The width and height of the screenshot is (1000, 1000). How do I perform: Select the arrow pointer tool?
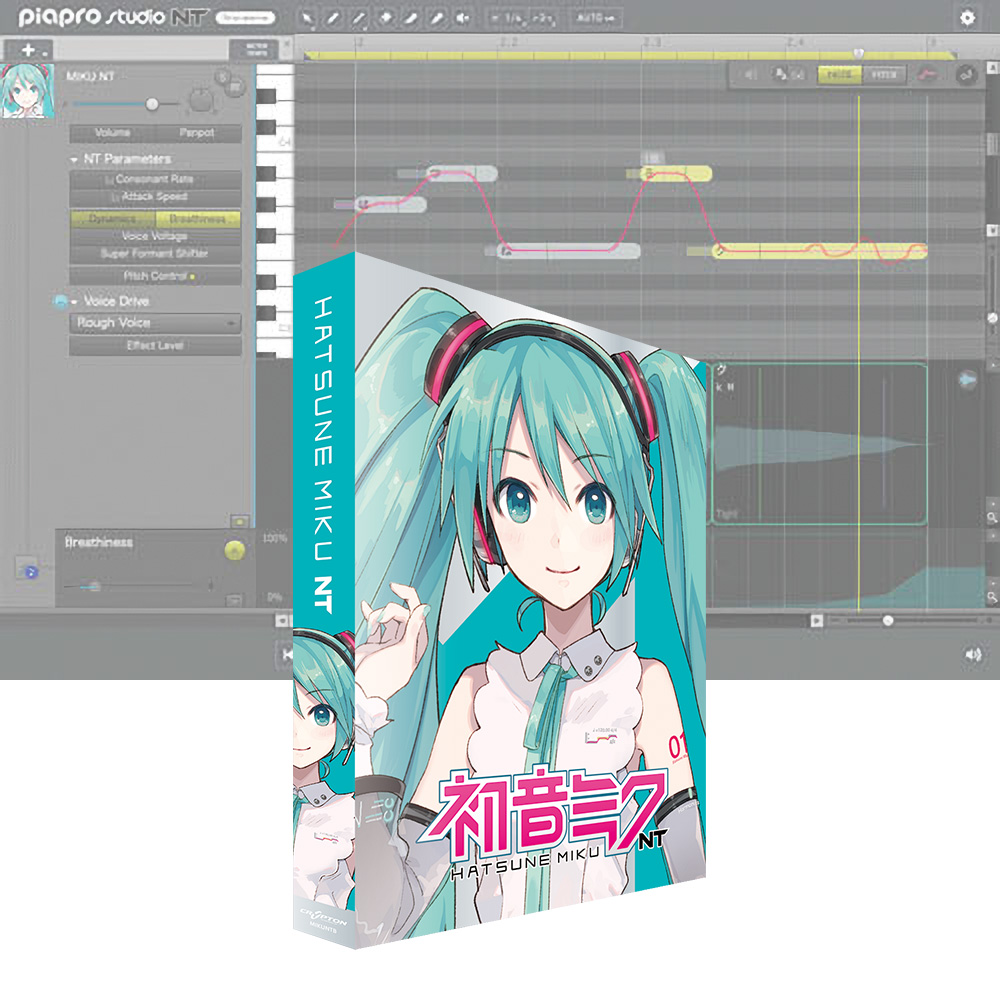[x=307, y=18]
